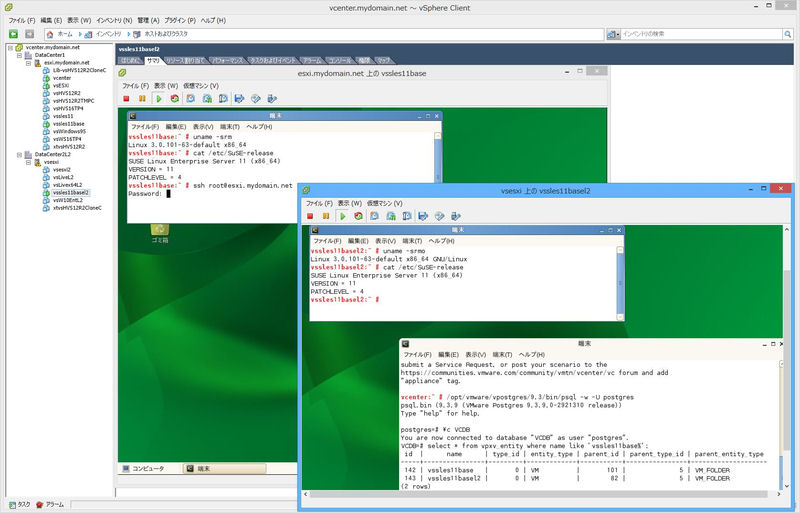Click reset icon in vssles11base console toolbar
This screenshot has height=513, width=800.
[x=174, y=99]
